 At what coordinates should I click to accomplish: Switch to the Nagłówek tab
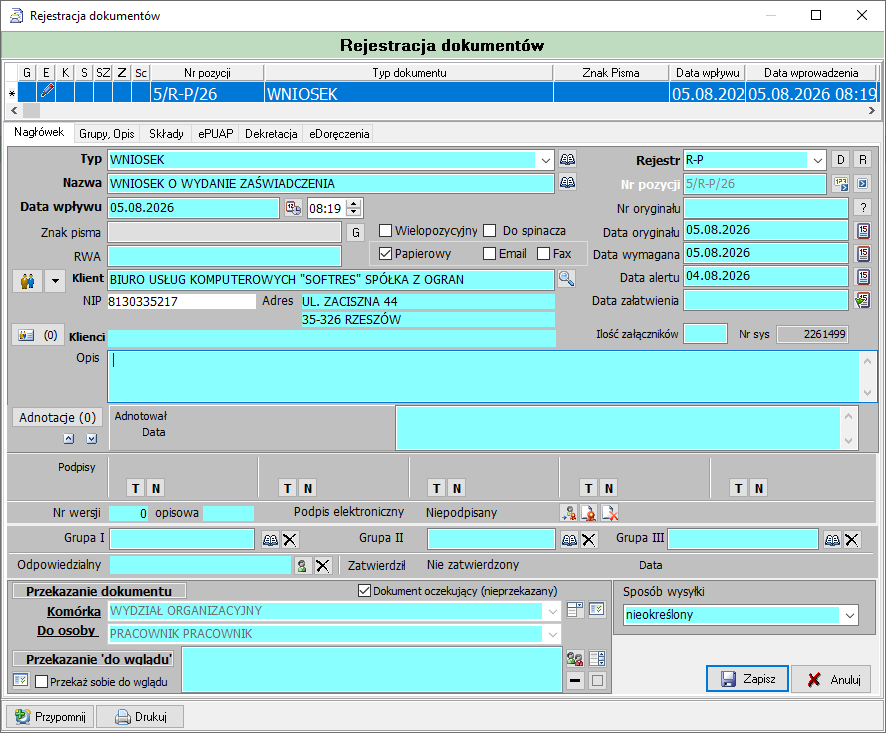pos(39,132)
